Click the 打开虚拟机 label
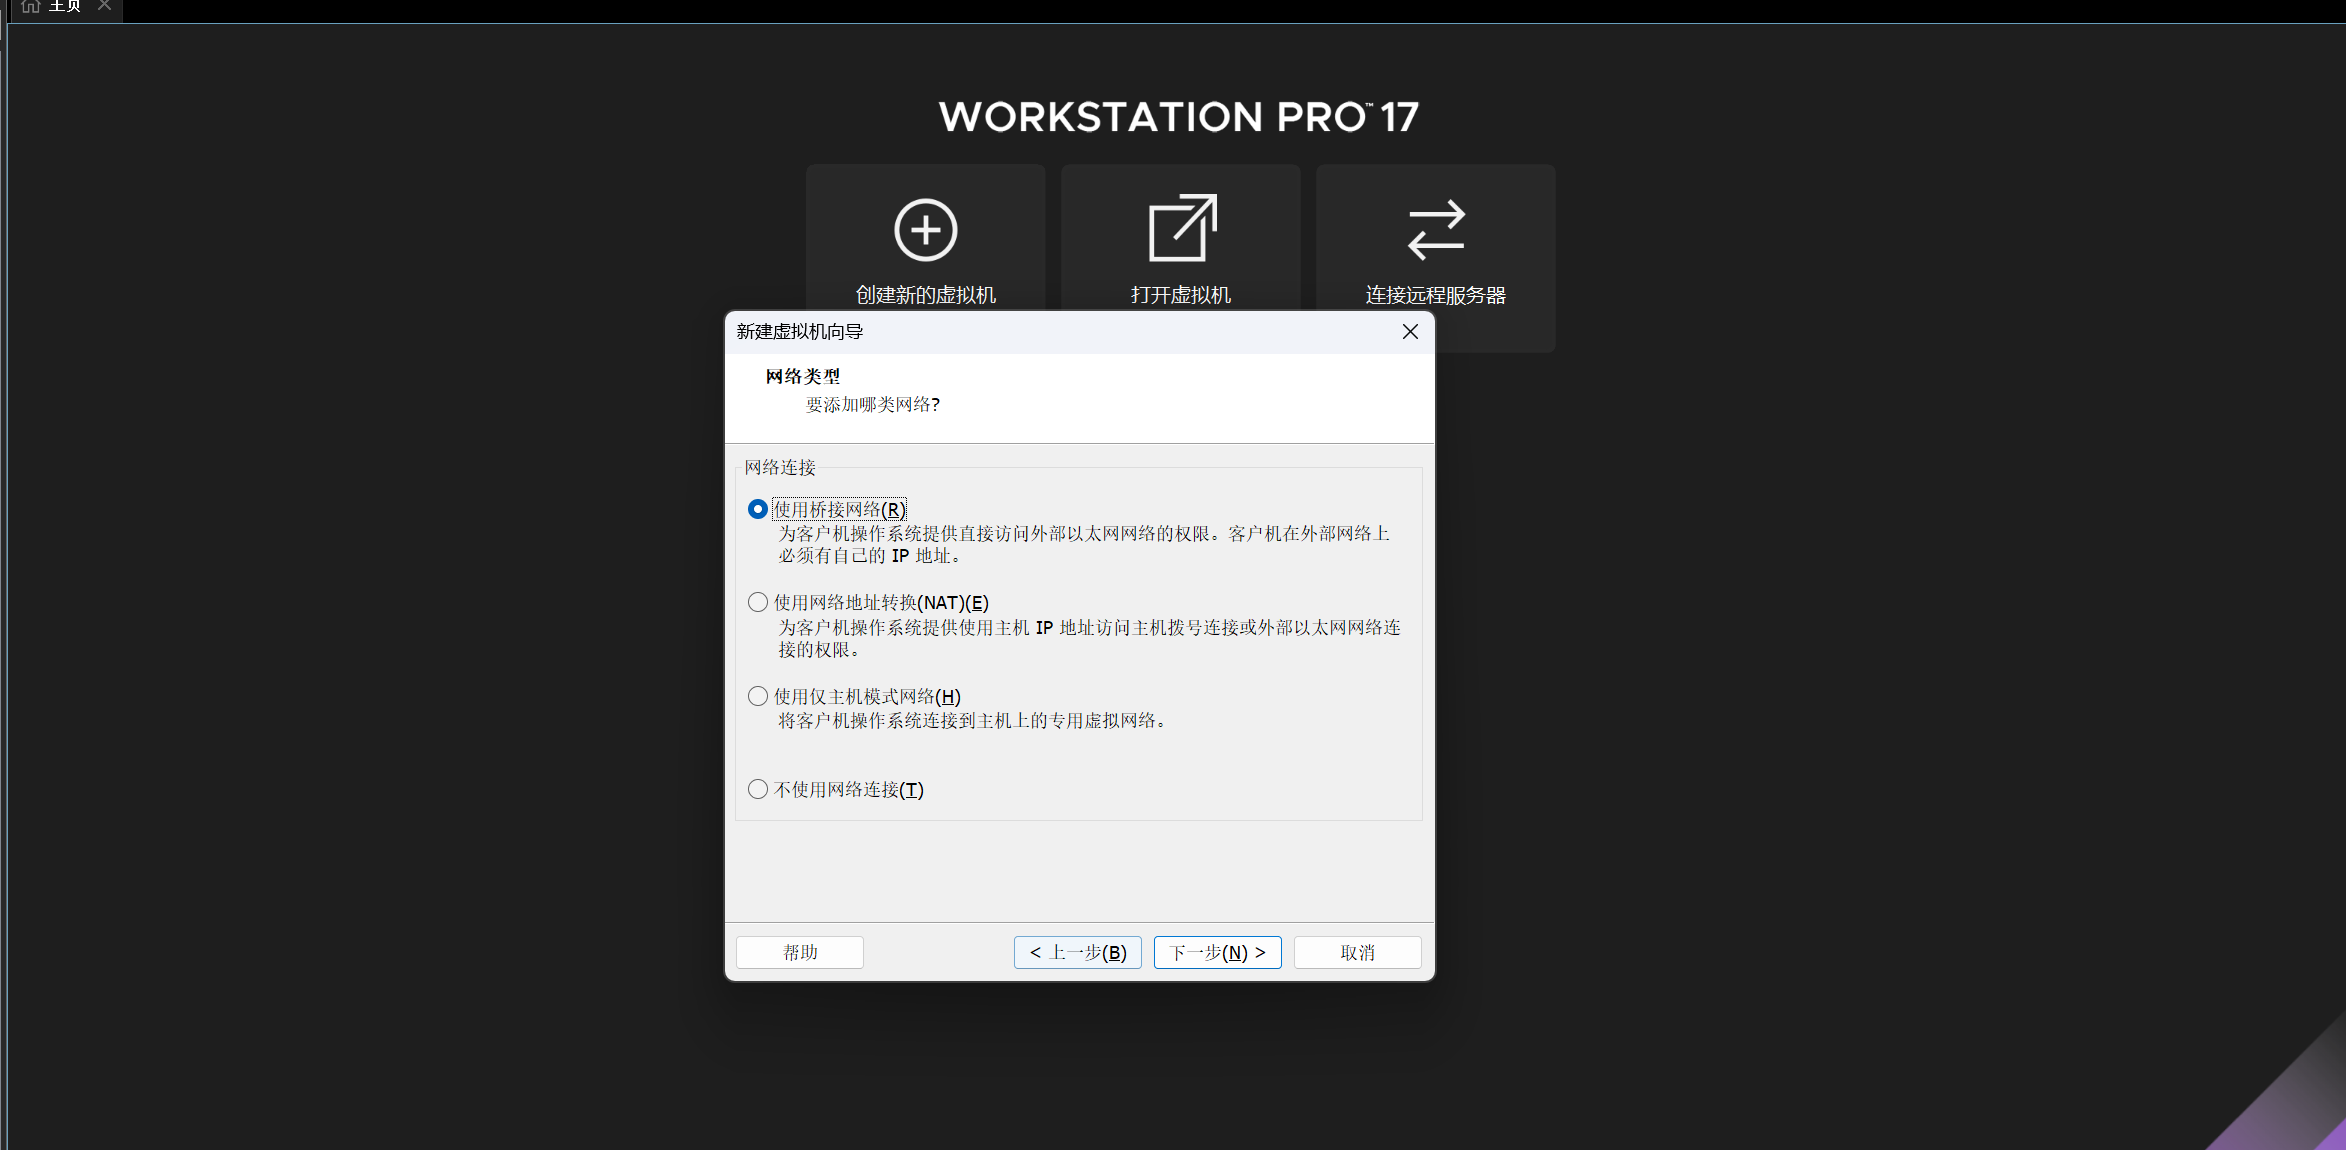The image size is (2346, 1150). (1181, 295)
